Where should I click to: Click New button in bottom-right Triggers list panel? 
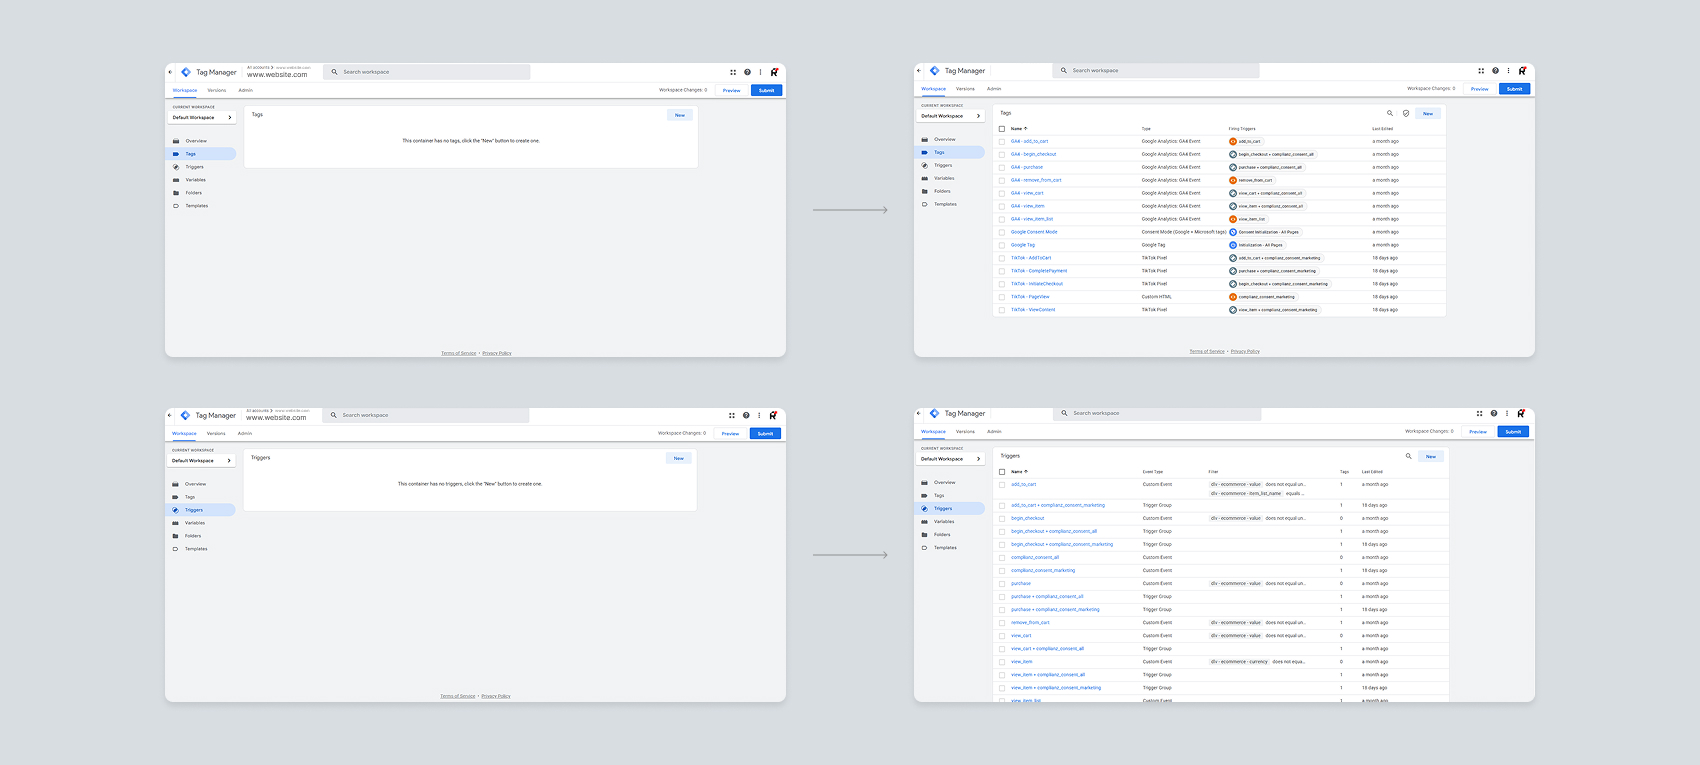(1431, 456)
